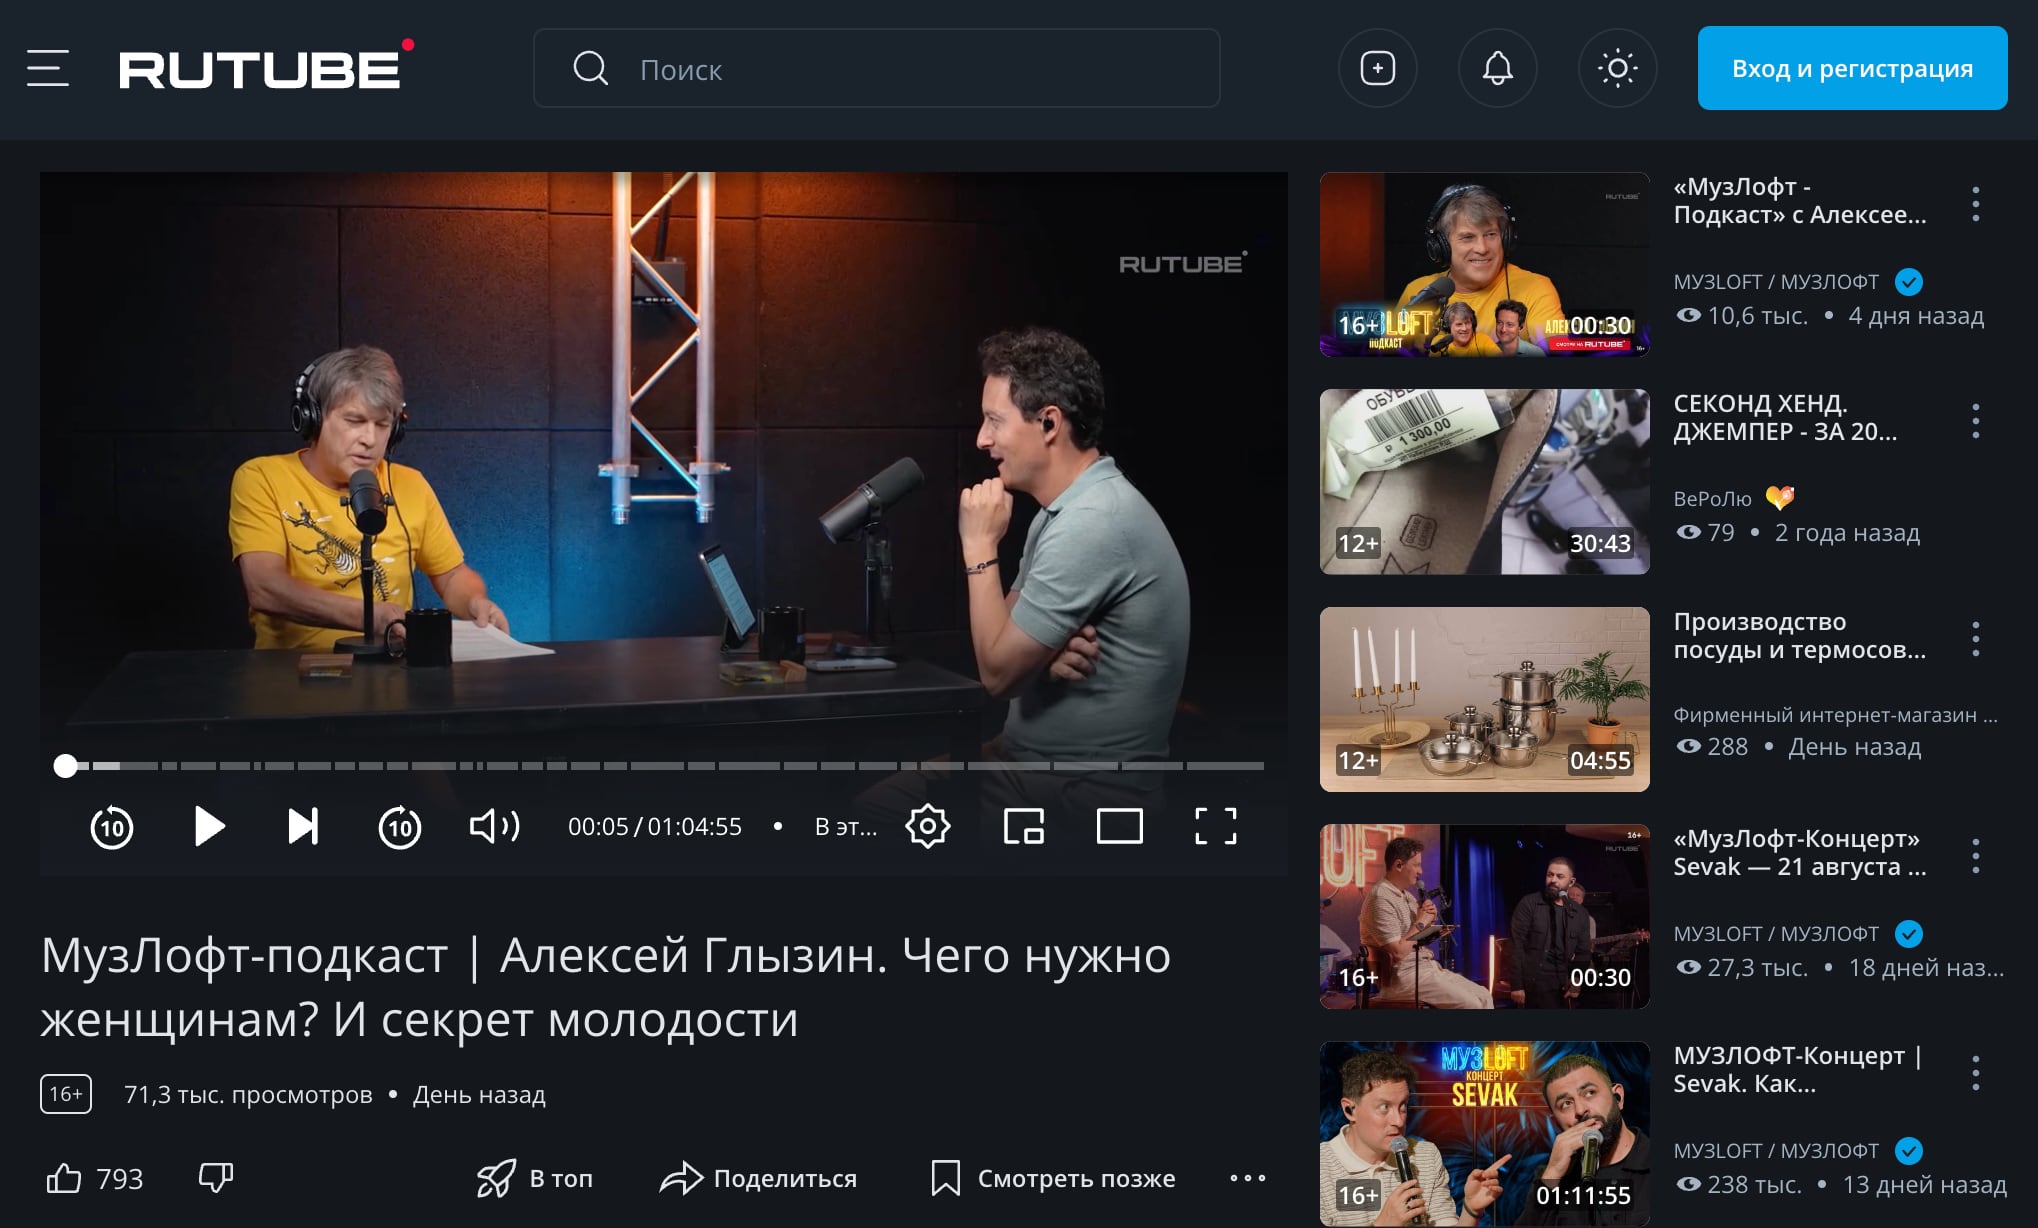Open player settings gear

(x=927, y=827)
